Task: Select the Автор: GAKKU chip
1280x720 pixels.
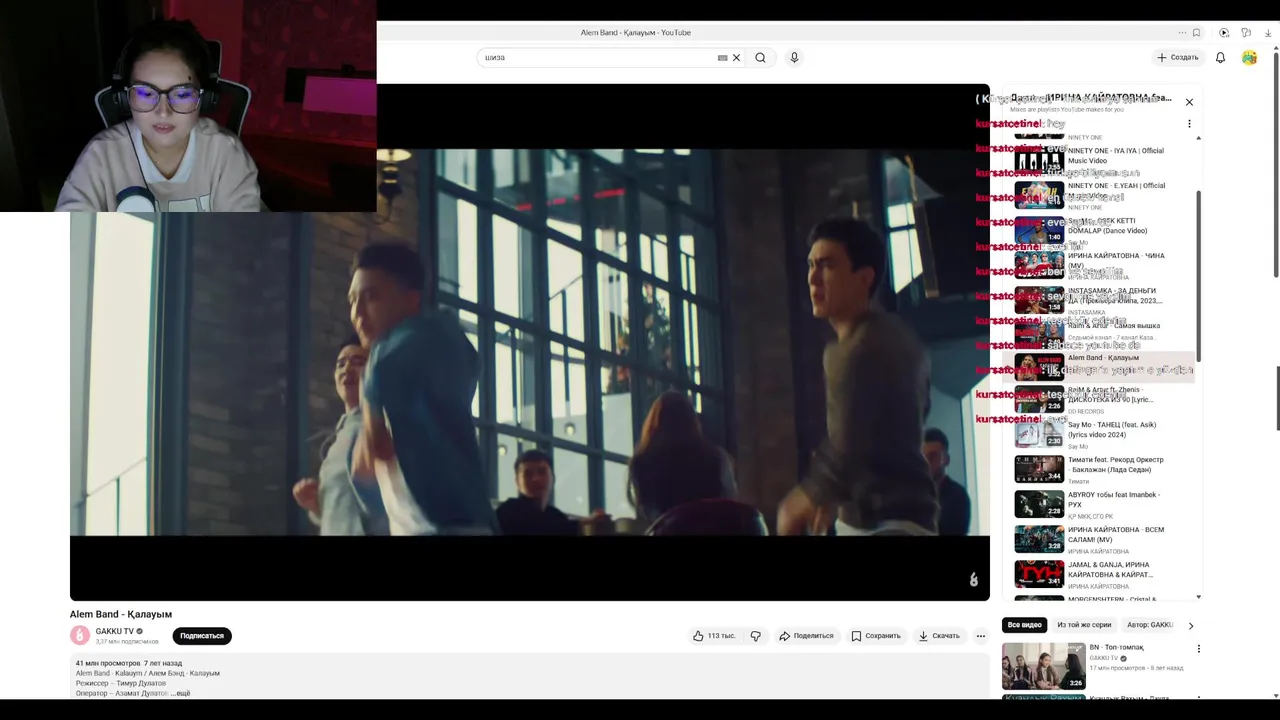Action: (1150, 625)
